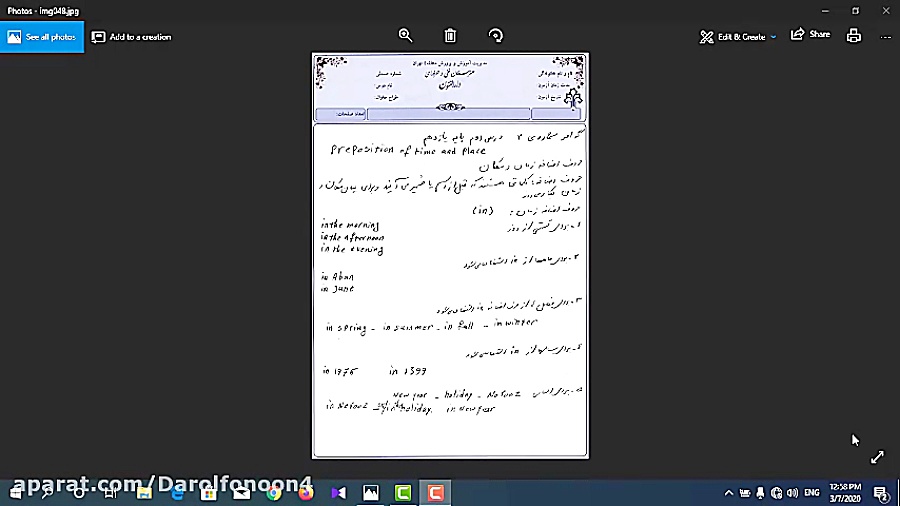The image size is (900, 506).
Task: Launch Google Chrome from the taskbar
Action: coord(274,493)
